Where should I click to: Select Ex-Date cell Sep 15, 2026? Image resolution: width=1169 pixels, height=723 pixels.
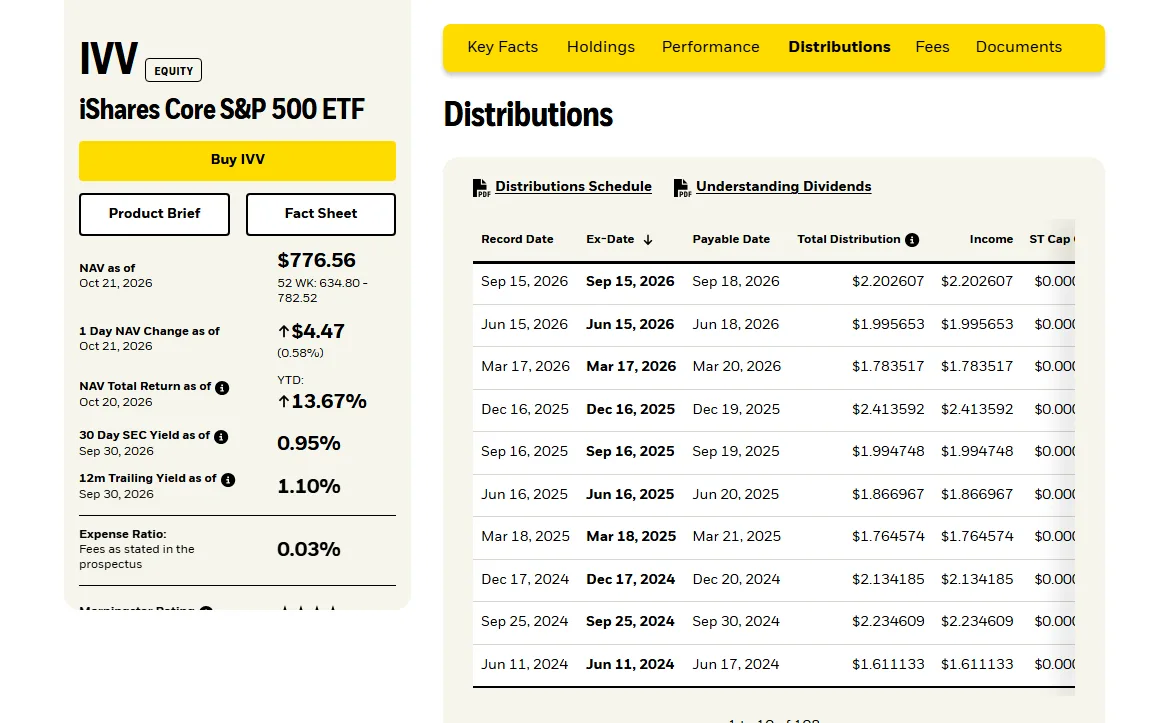(x=630, y=282)
